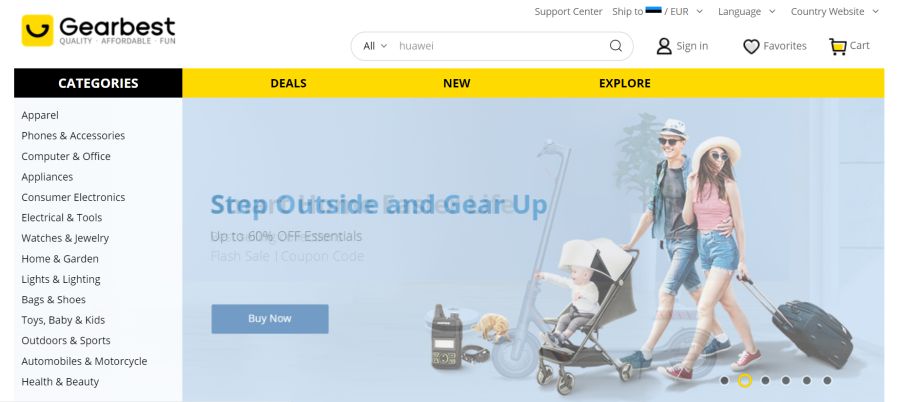Switch to the EXPLORE tab
900x402 pixels.
coord(624,83)
